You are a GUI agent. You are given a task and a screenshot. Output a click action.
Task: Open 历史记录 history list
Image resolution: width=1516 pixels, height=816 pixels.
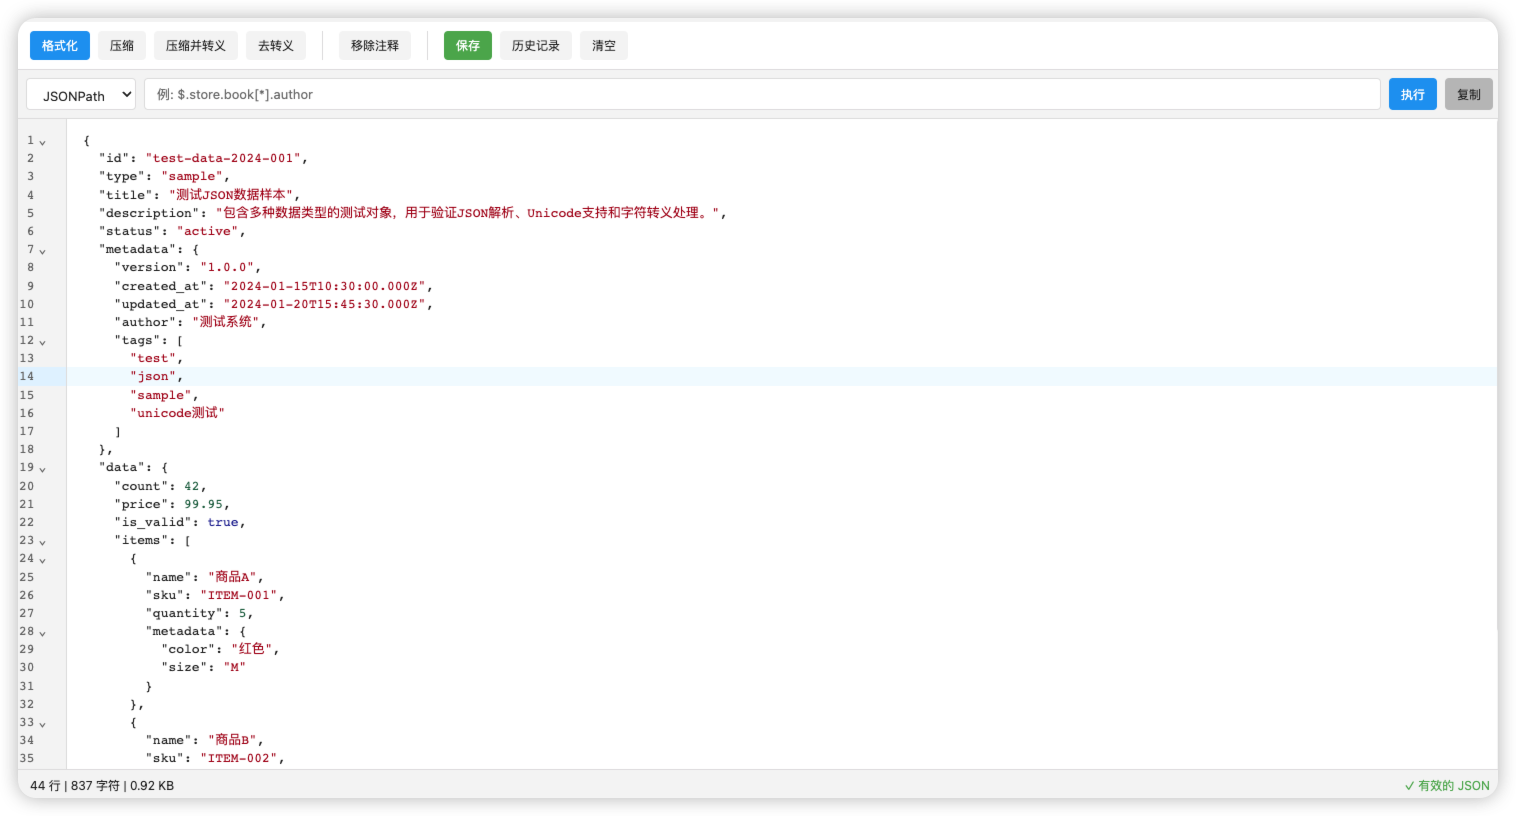coord(536,46)
